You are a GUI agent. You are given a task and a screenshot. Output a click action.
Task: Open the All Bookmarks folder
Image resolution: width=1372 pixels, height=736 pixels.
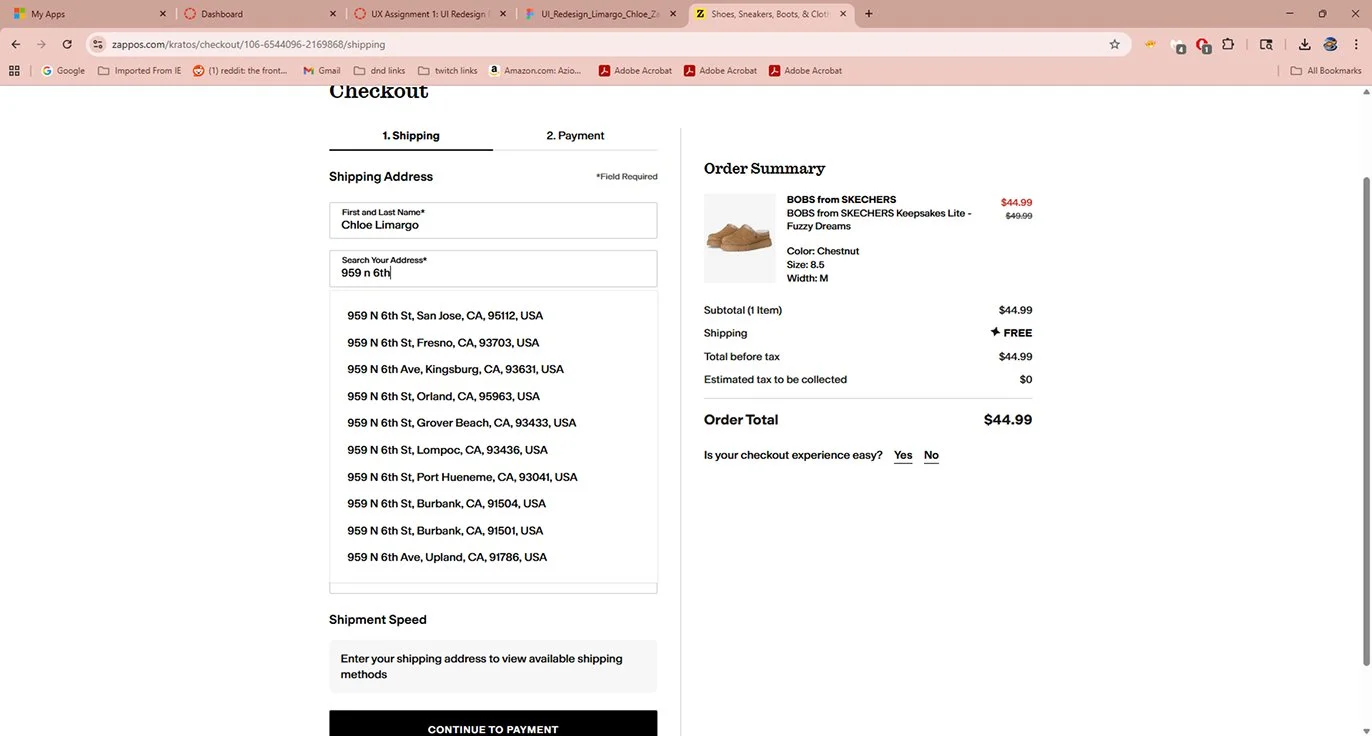(1326, 71)
